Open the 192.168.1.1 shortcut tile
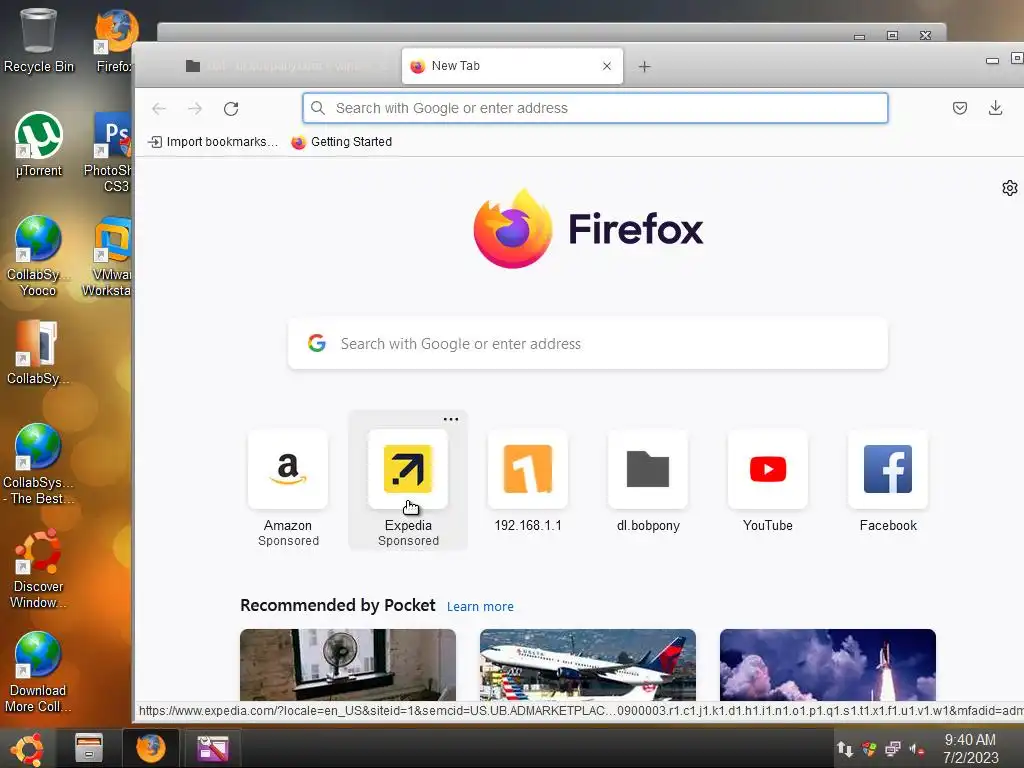 528,482
